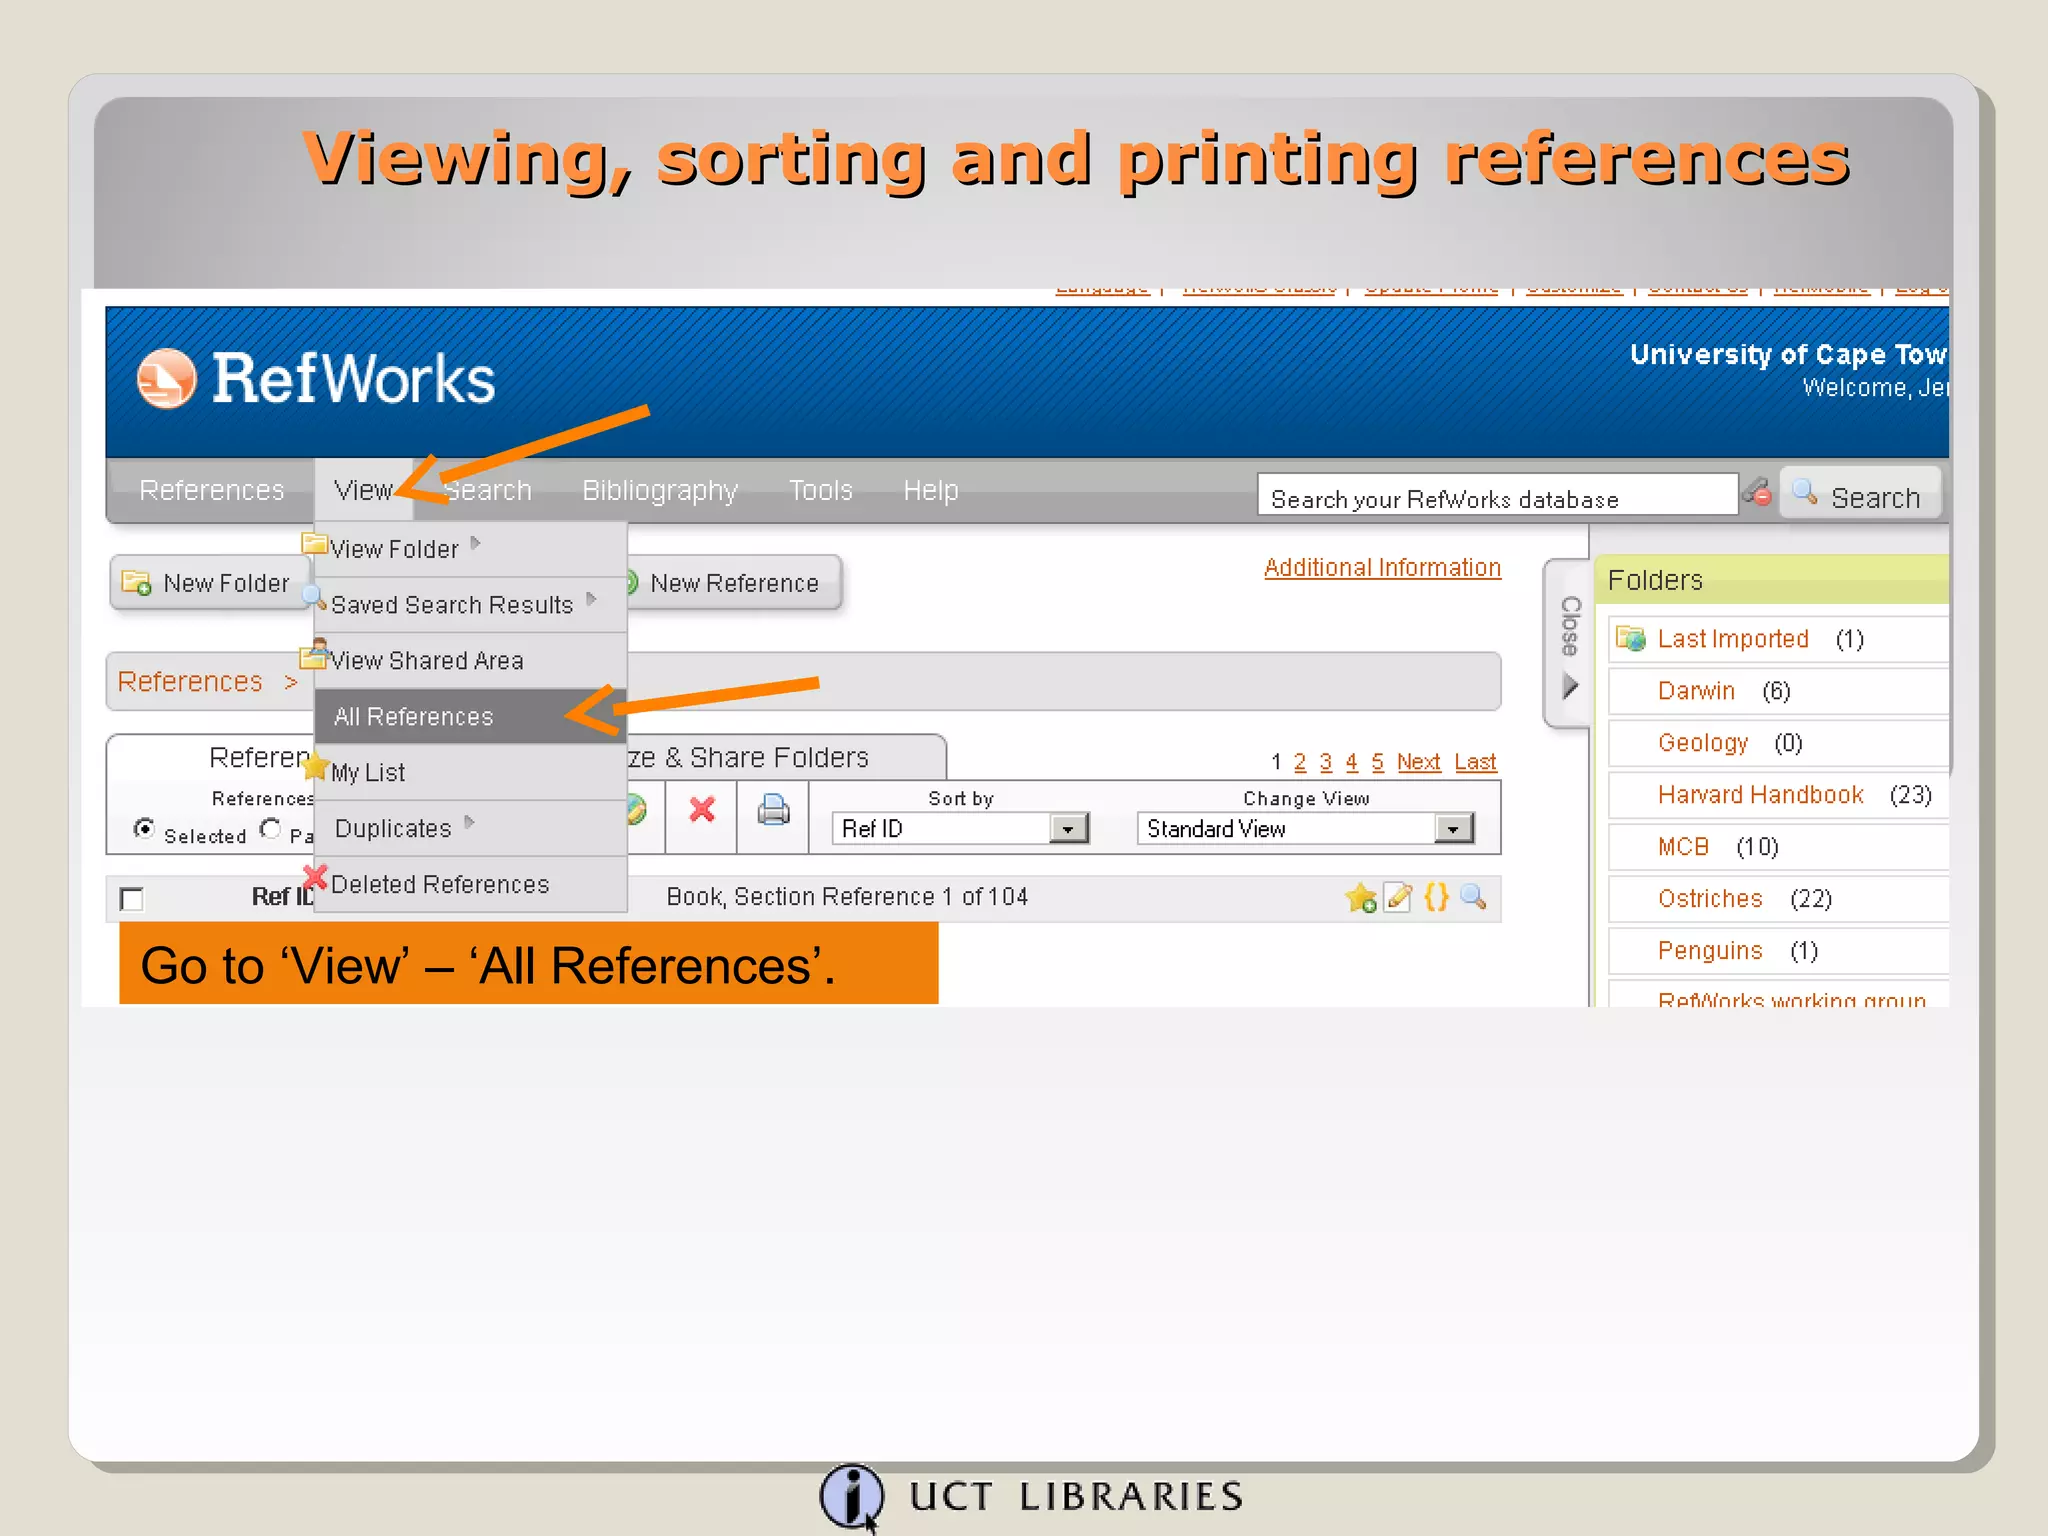Select the Page radio button
This screenshot has width=2048, height=1536.
pos(270,828)
